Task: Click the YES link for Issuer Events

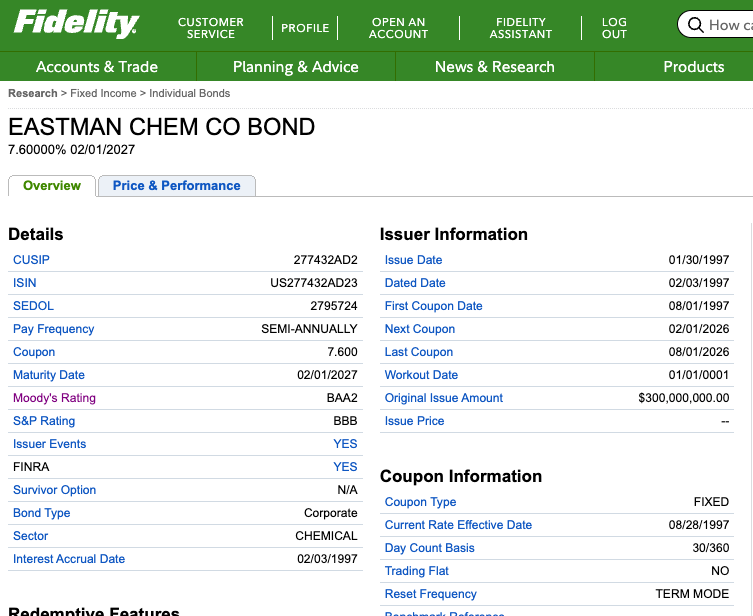Action: point(345,444)
